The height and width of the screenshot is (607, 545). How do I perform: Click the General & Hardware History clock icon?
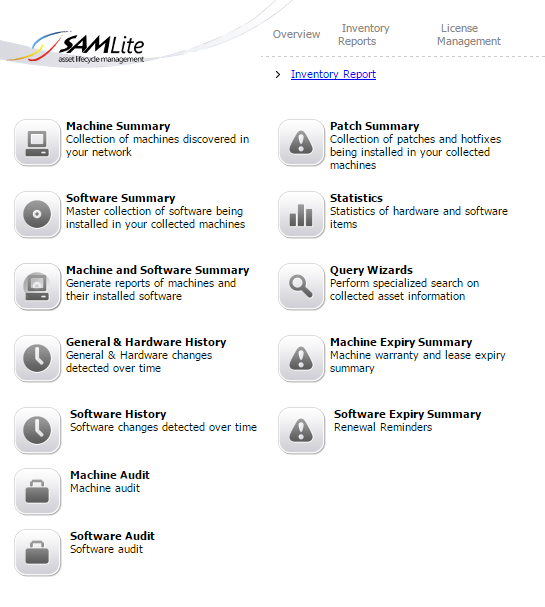(x=38, y=358)
